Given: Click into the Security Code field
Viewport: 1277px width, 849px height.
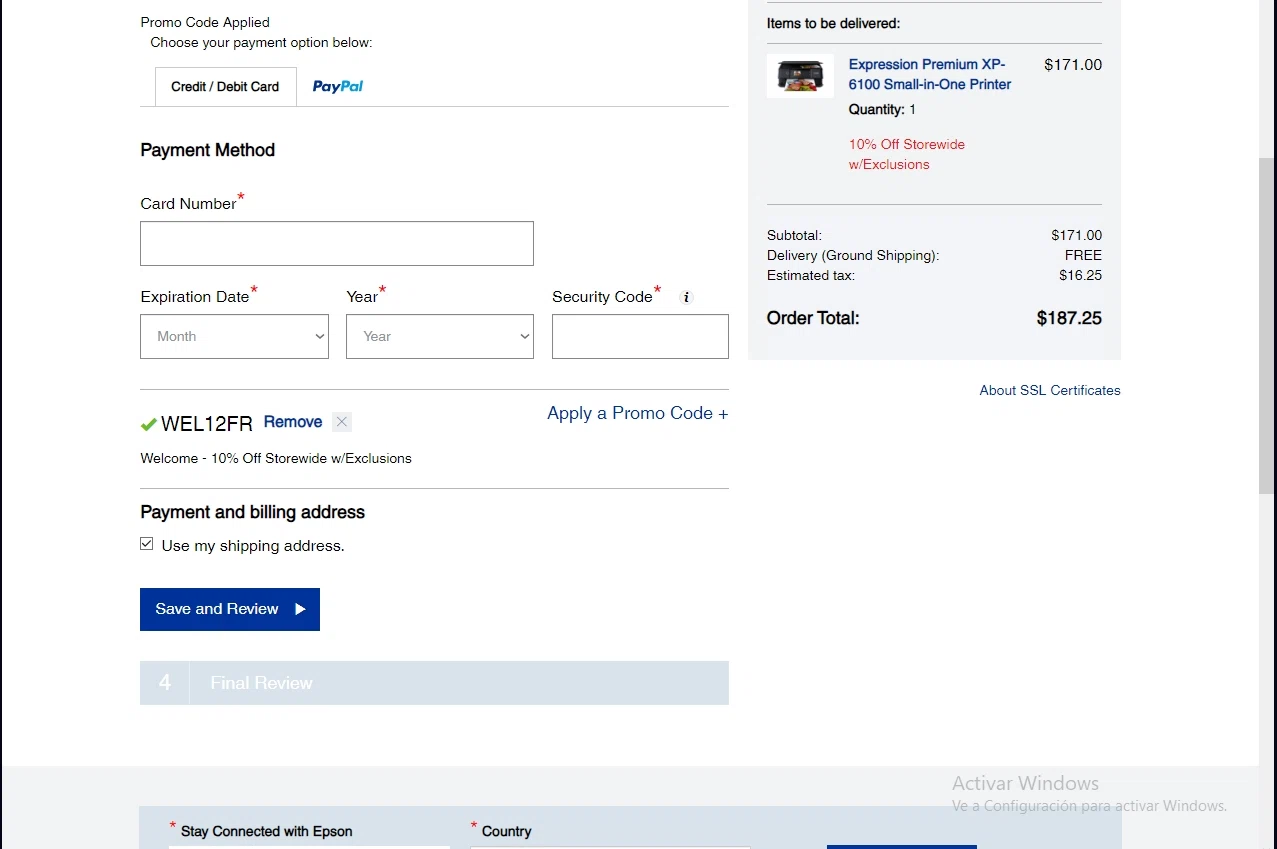Looking at the screenshot, I should pyautogui.click(x=640, y=337).
